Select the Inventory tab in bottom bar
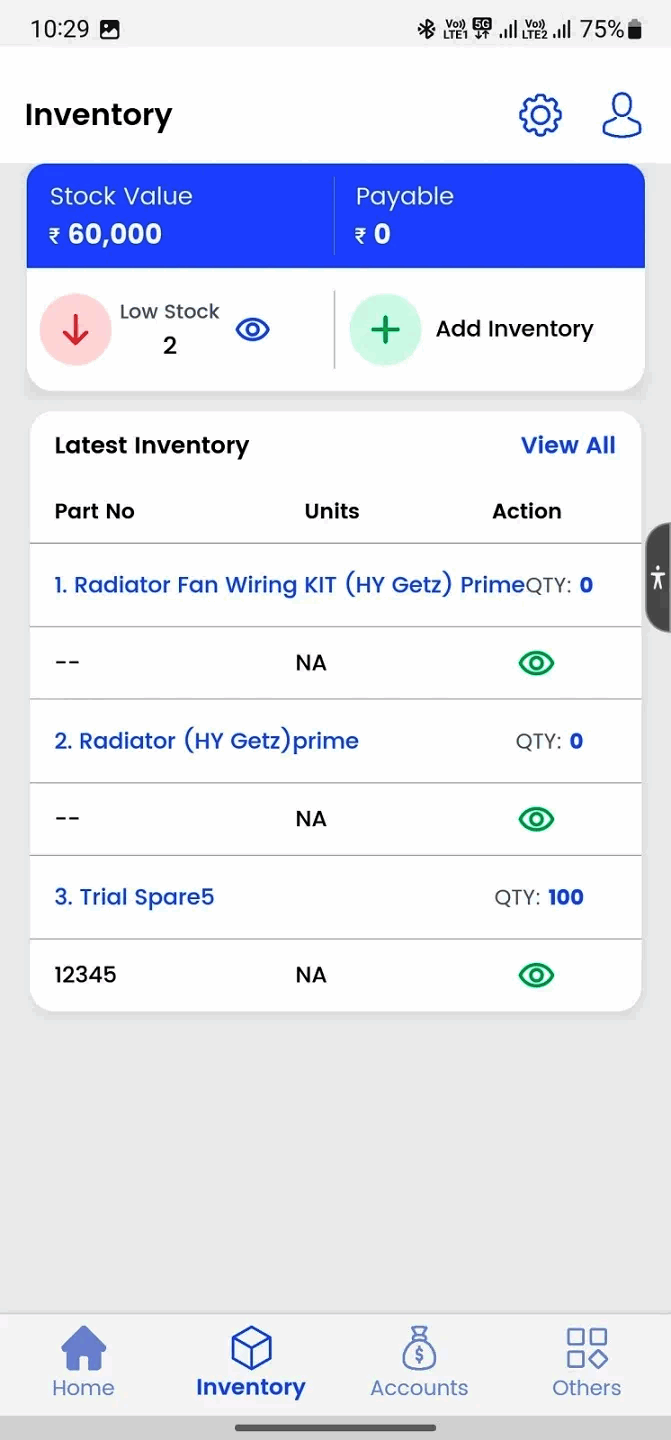671x1440 pixels. pyautogui.click(x=251, y=1362)
